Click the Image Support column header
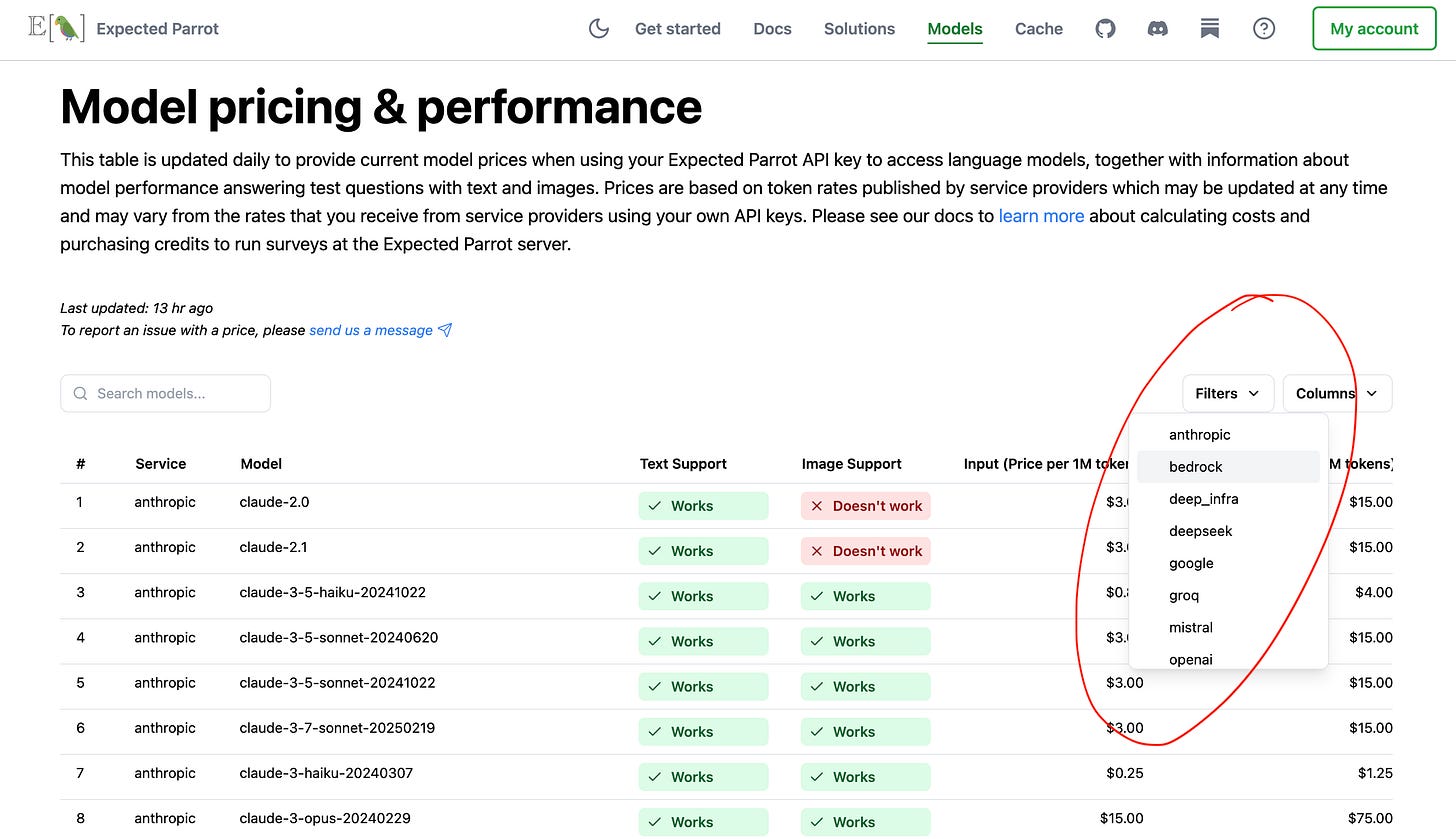This screenshot has width=1456, height=839. pos(852,464)
